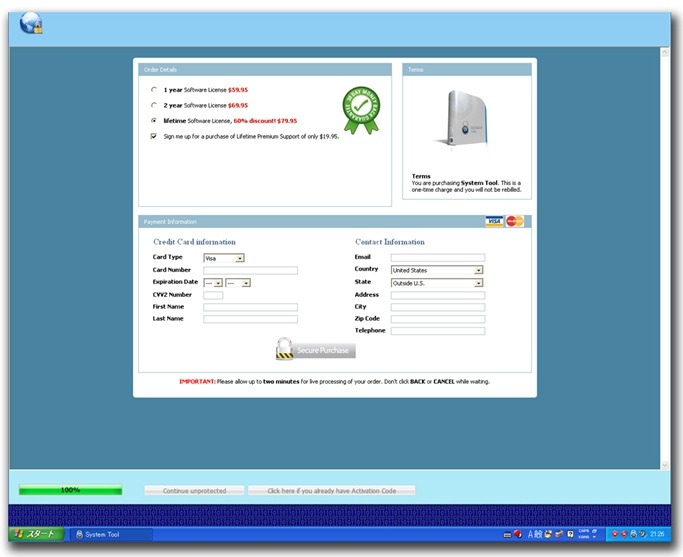Click in the Address field

pyautogui.click(x=438, y=295)
